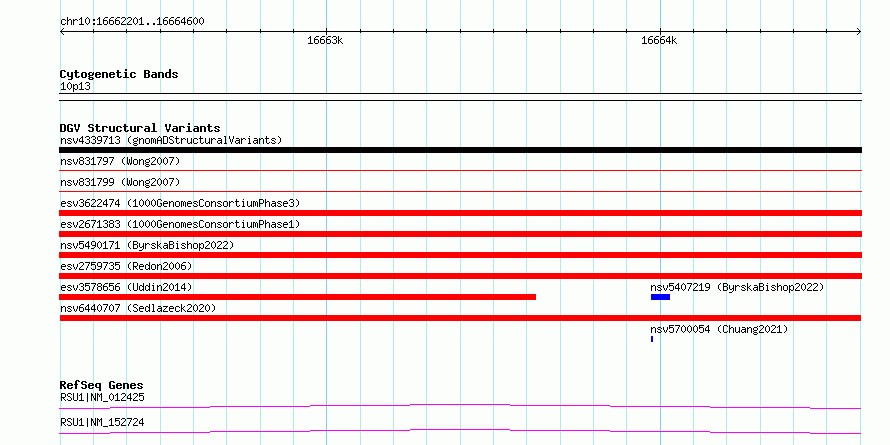Click the black nsv4339713 variant bar
890x445 pixels.
[x=460, y=150]
